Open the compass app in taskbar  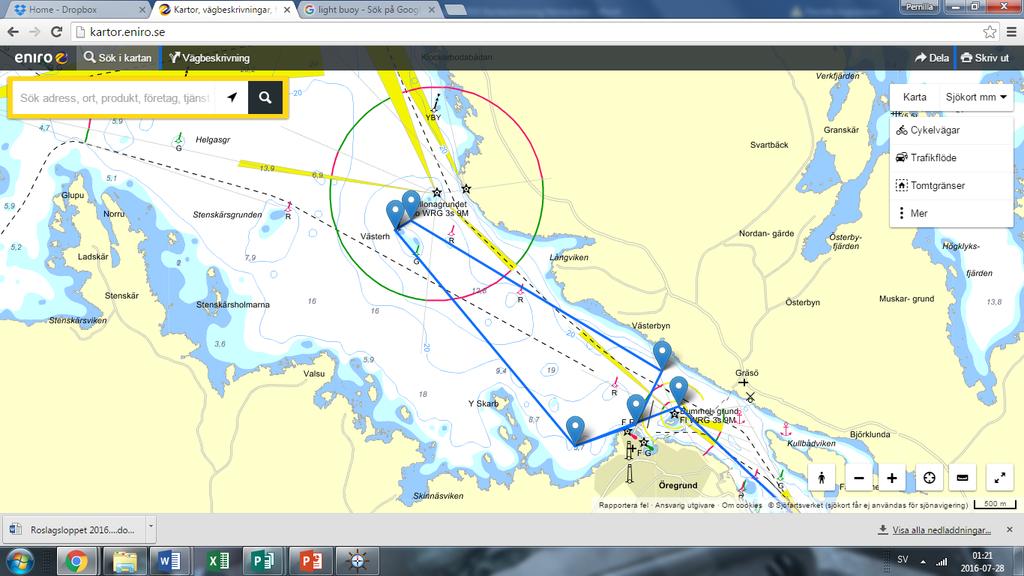click(x=357, y=562)
